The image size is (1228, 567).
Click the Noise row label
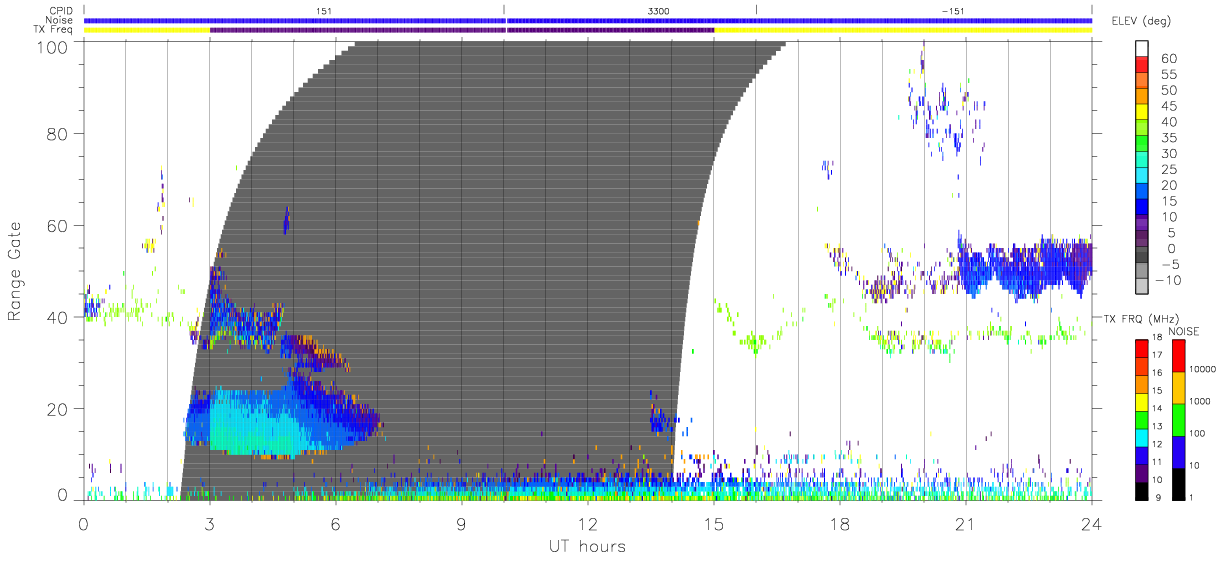pos(61,20)
